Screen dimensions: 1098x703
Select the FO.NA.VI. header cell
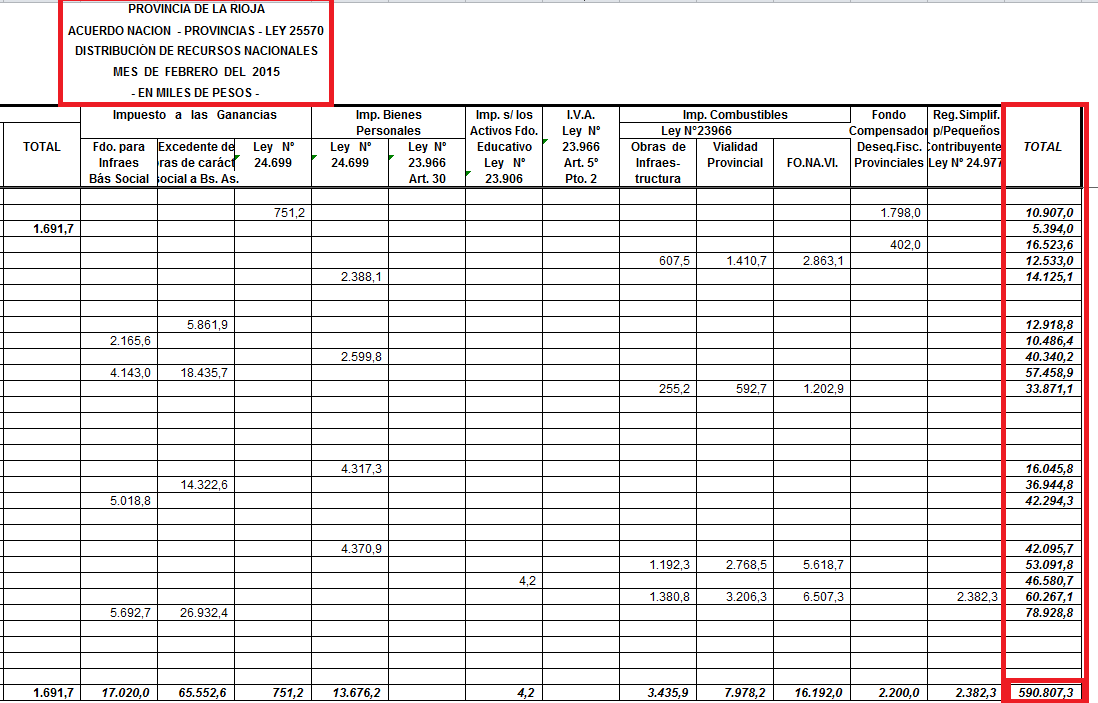pos(811,163)
